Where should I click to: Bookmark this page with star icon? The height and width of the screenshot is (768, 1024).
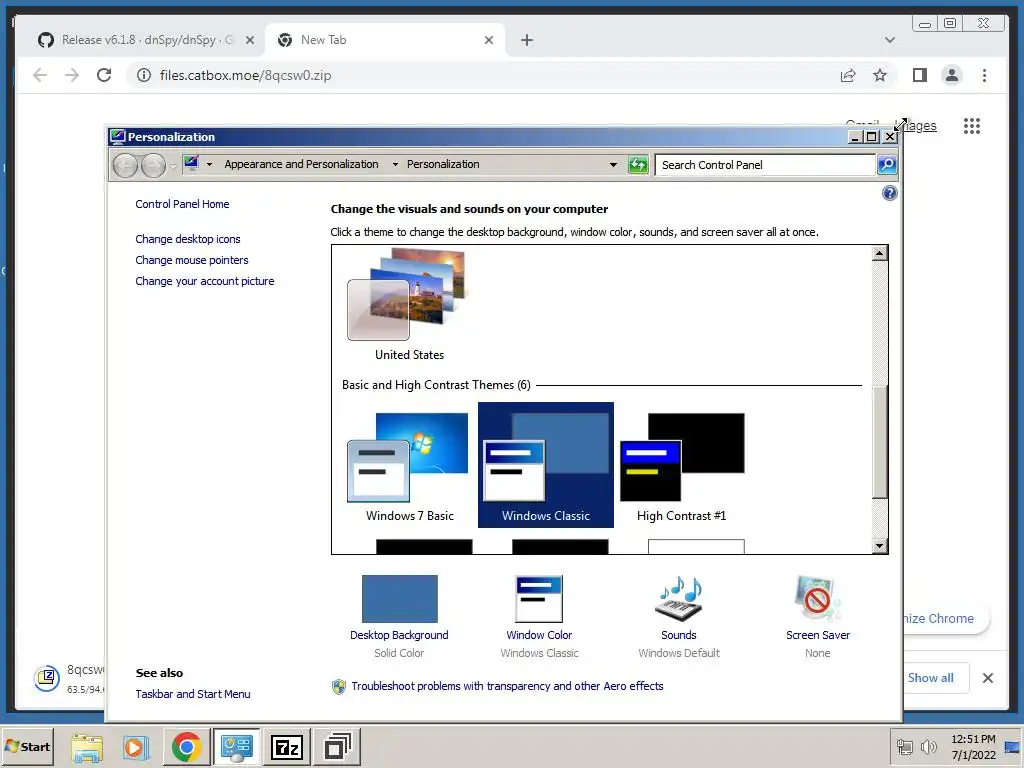point(880,75)
